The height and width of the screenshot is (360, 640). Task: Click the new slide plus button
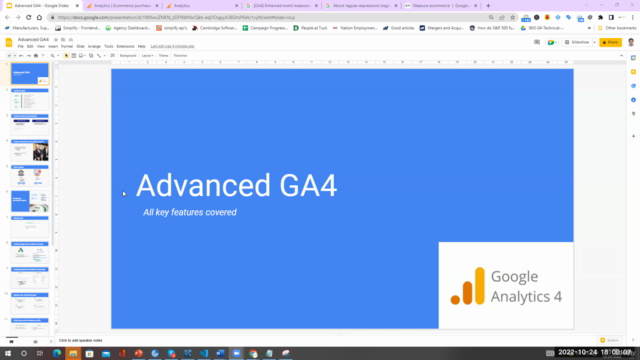[x=9, y=56]
